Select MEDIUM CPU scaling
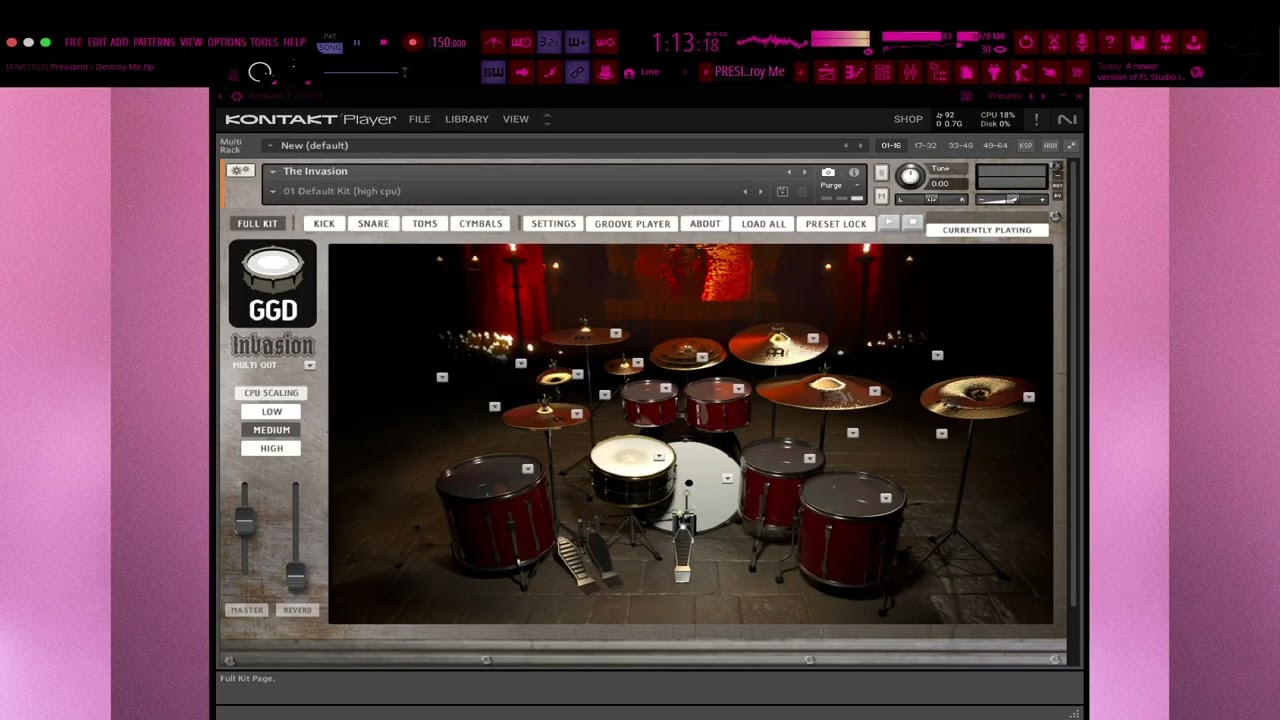Viewport: 1280px width, 720px height. click(272, 430)
